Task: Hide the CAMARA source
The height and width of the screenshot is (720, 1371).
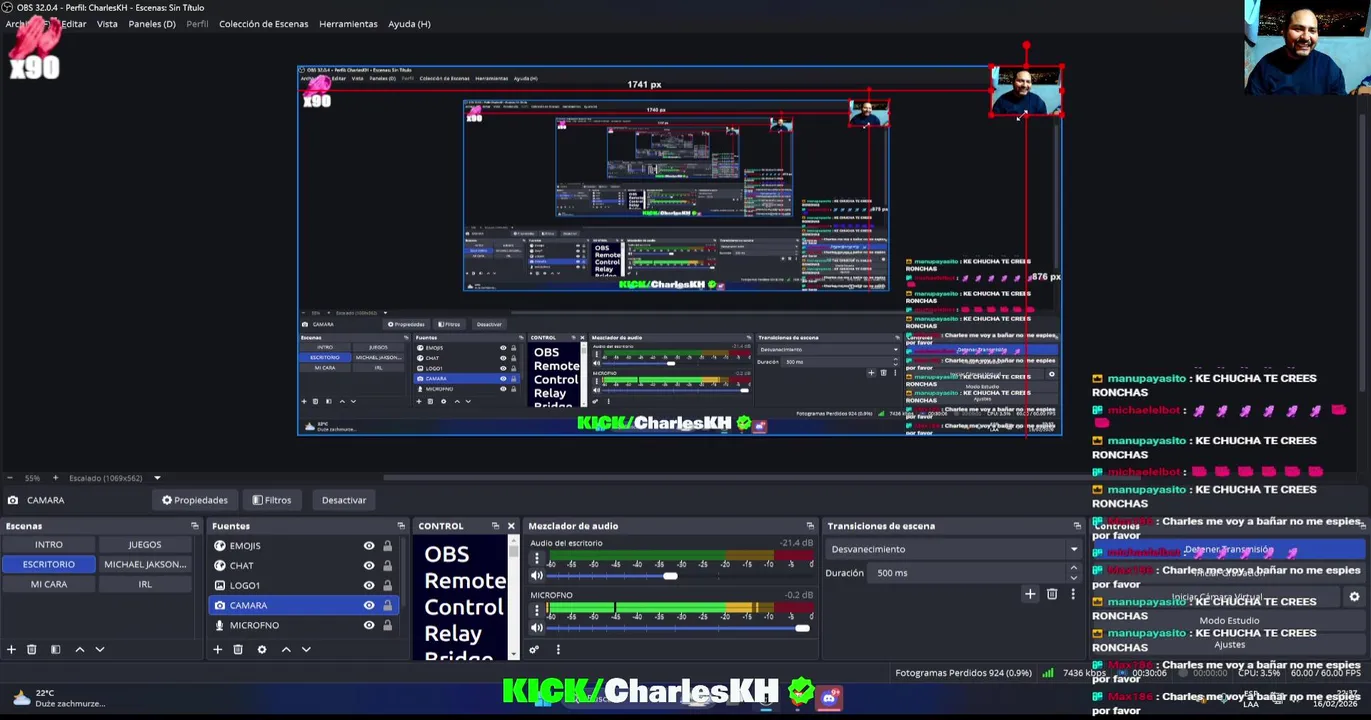Action: point(369,606)
